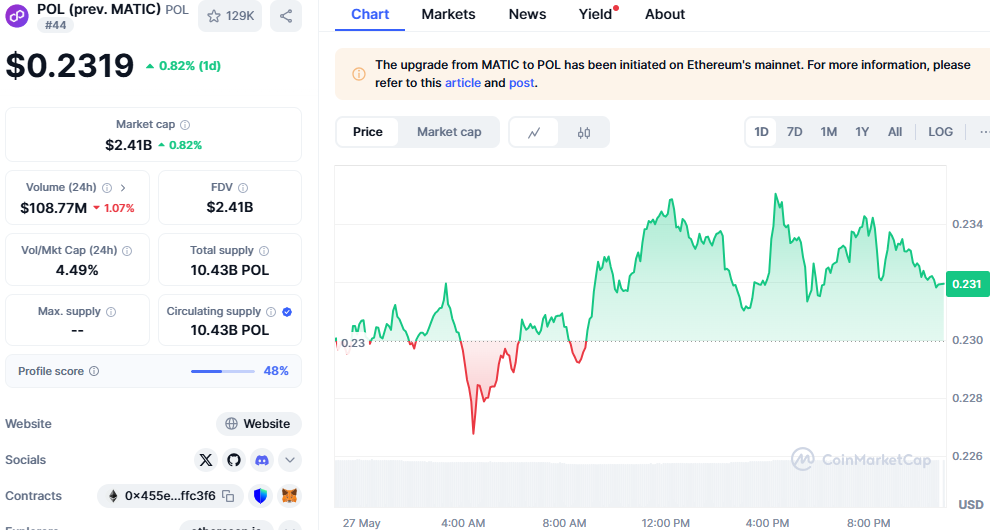Open the Markets tab

coord(448,15)
